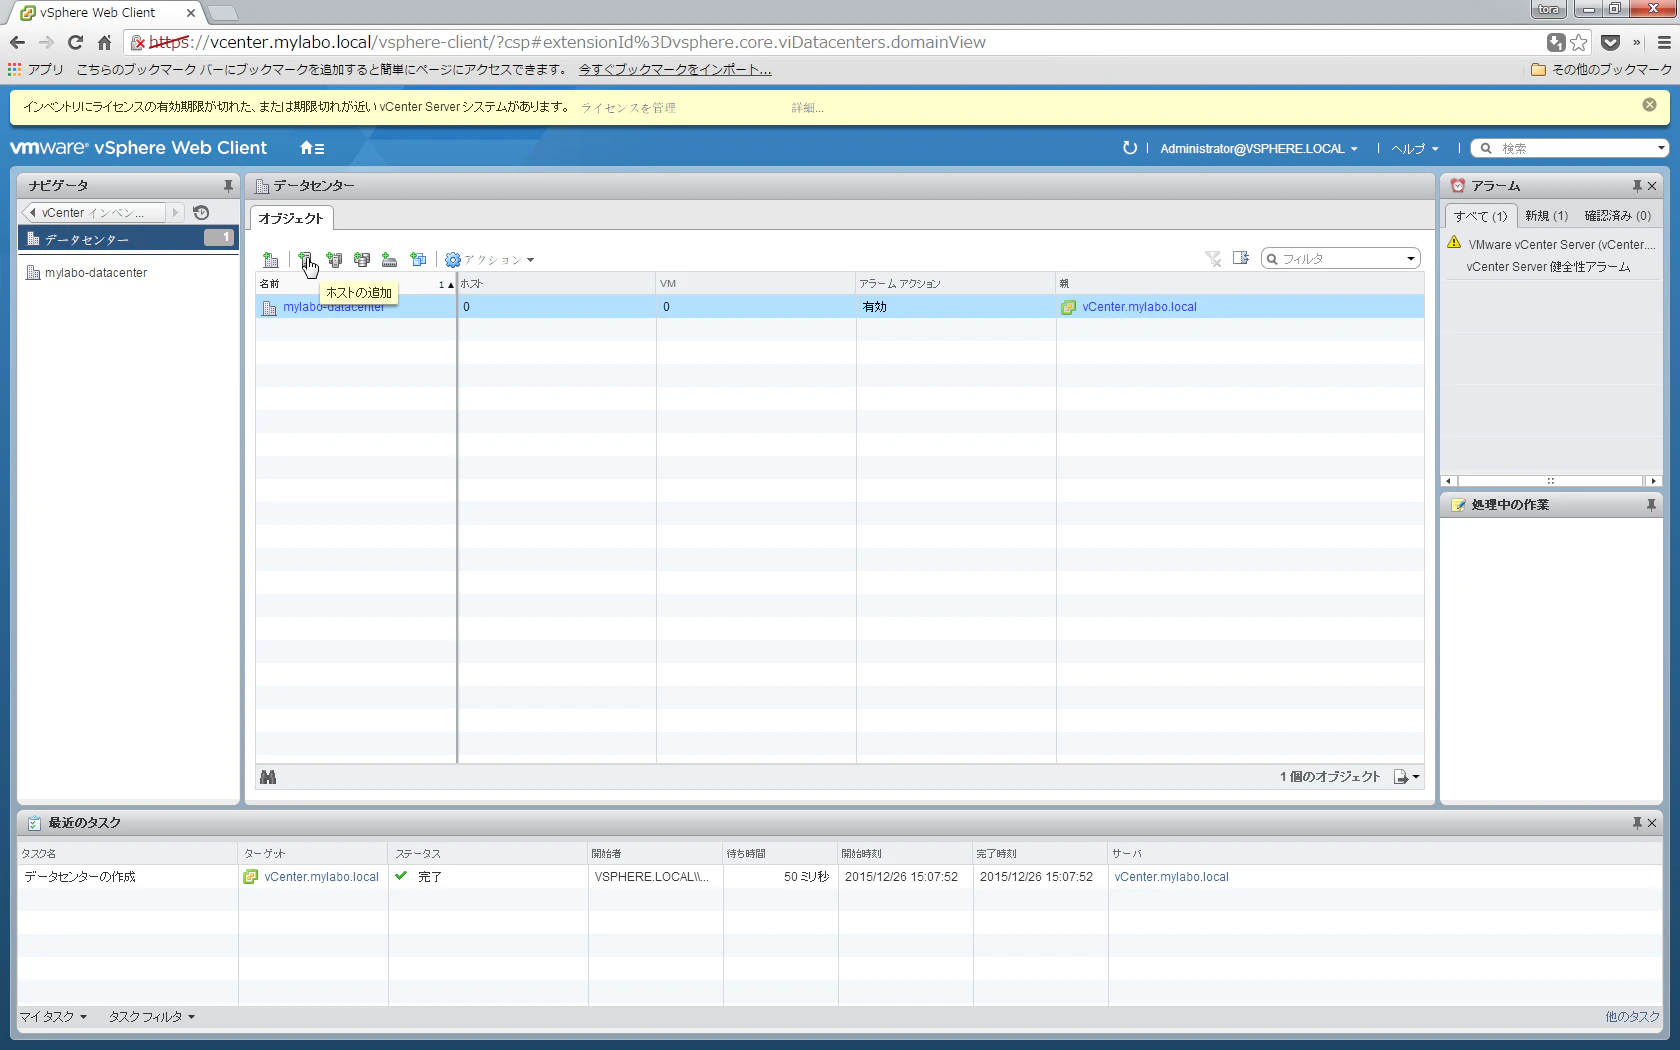The image size is (1680, 1050).
Task: Dismiss the license warning banner
Action: (1649, 105)
